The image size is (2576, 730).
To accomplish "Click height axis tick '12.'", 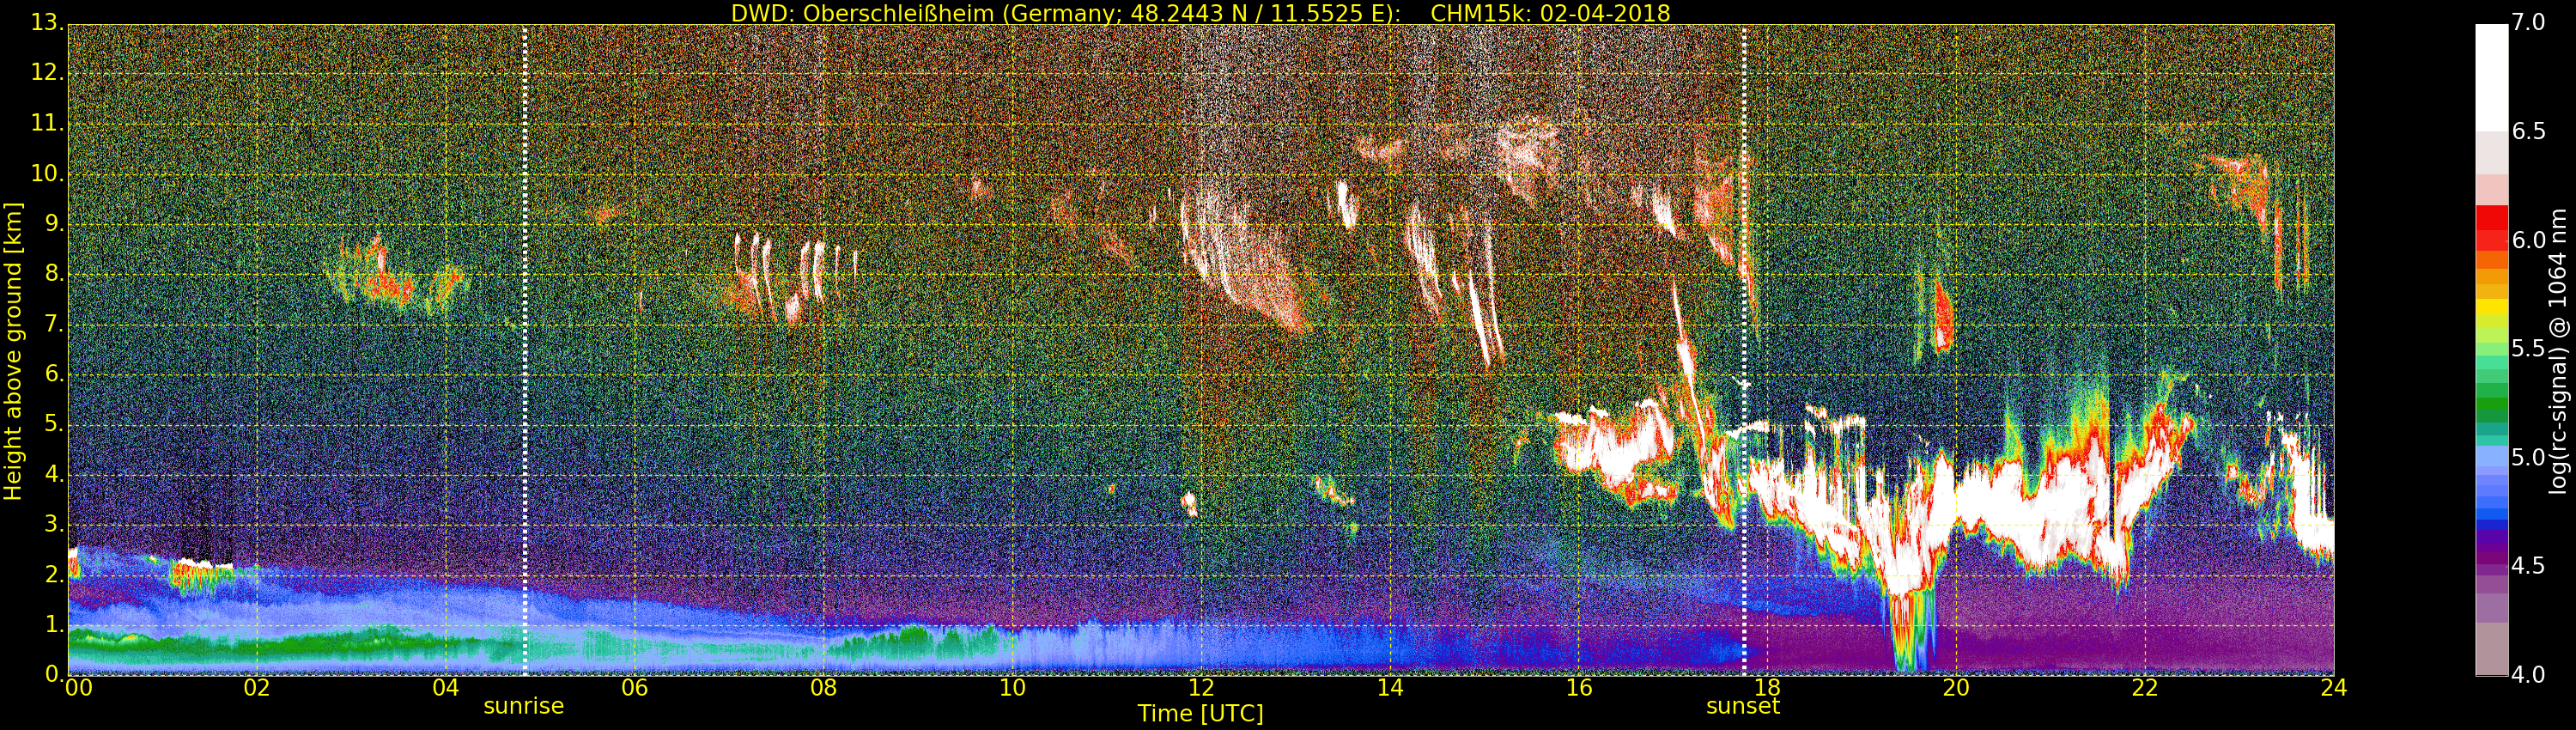I will click(x=46, y=73).
